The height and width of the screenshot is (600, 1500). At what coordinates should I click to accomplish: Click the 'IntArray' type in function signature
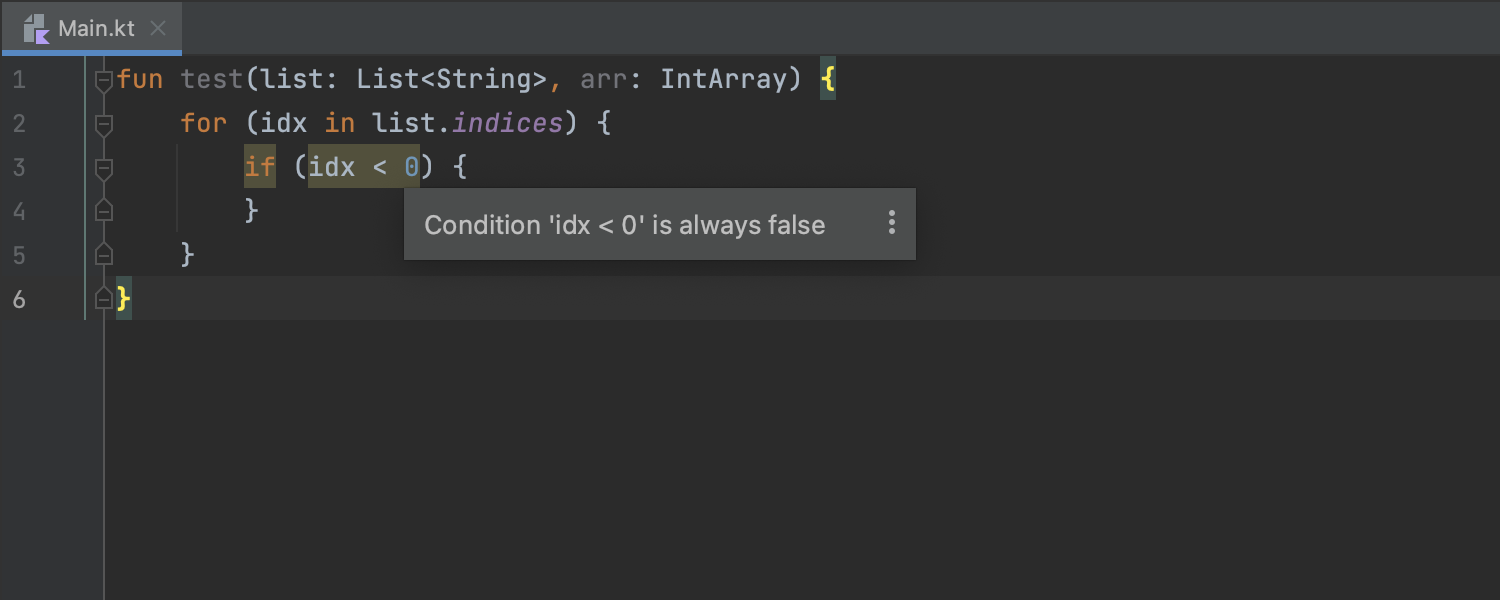(724, 79)
